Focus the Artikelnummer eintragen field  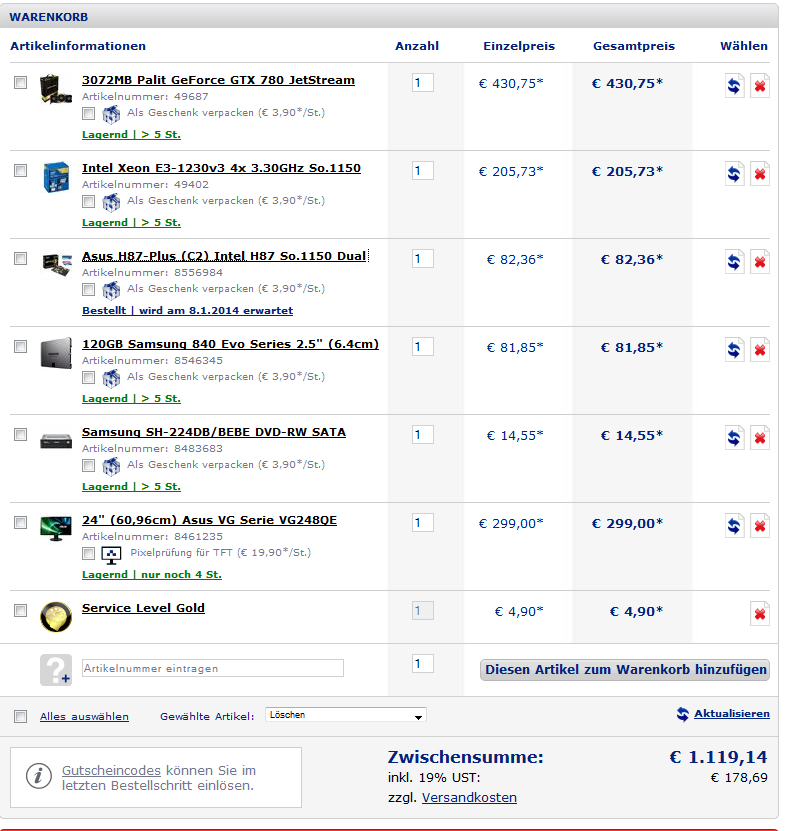213,668
